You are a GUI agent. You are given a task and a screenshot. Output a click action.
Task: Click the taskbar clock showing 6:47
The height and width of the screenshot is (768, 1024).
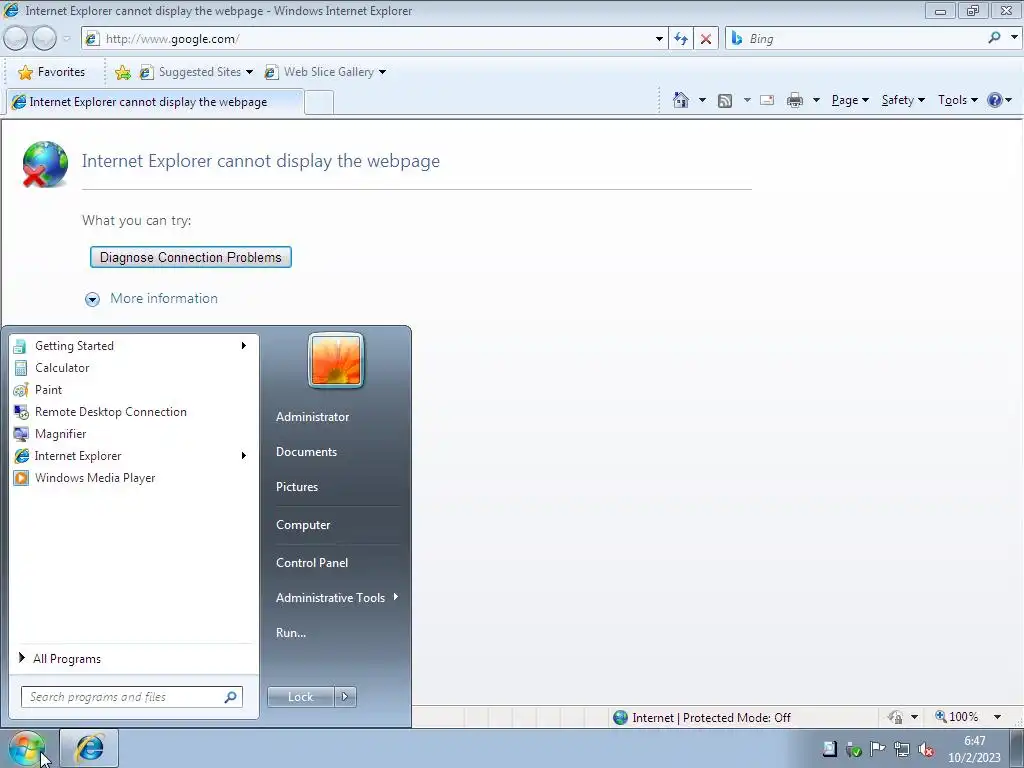(974, 749)
